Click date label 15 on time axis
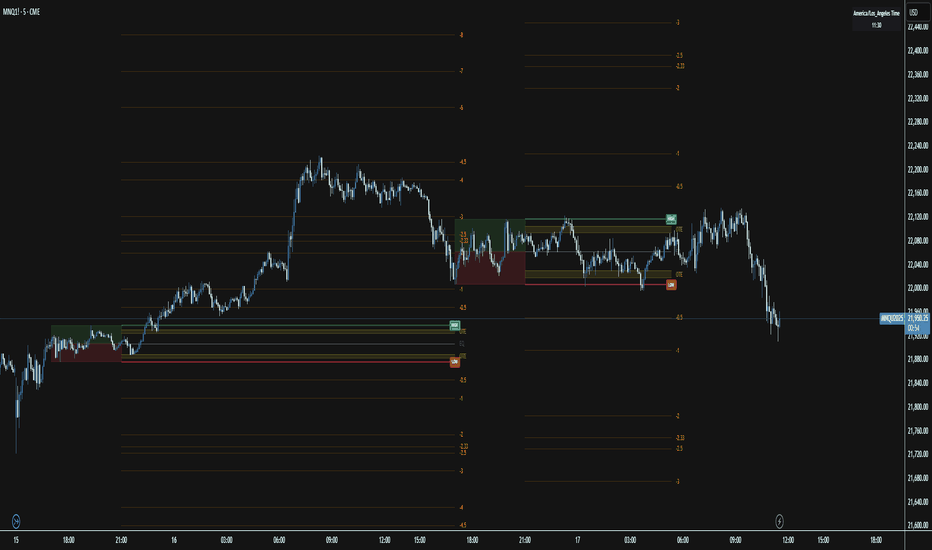Screen dimensions: 932x550 click(x=16, y=540)
